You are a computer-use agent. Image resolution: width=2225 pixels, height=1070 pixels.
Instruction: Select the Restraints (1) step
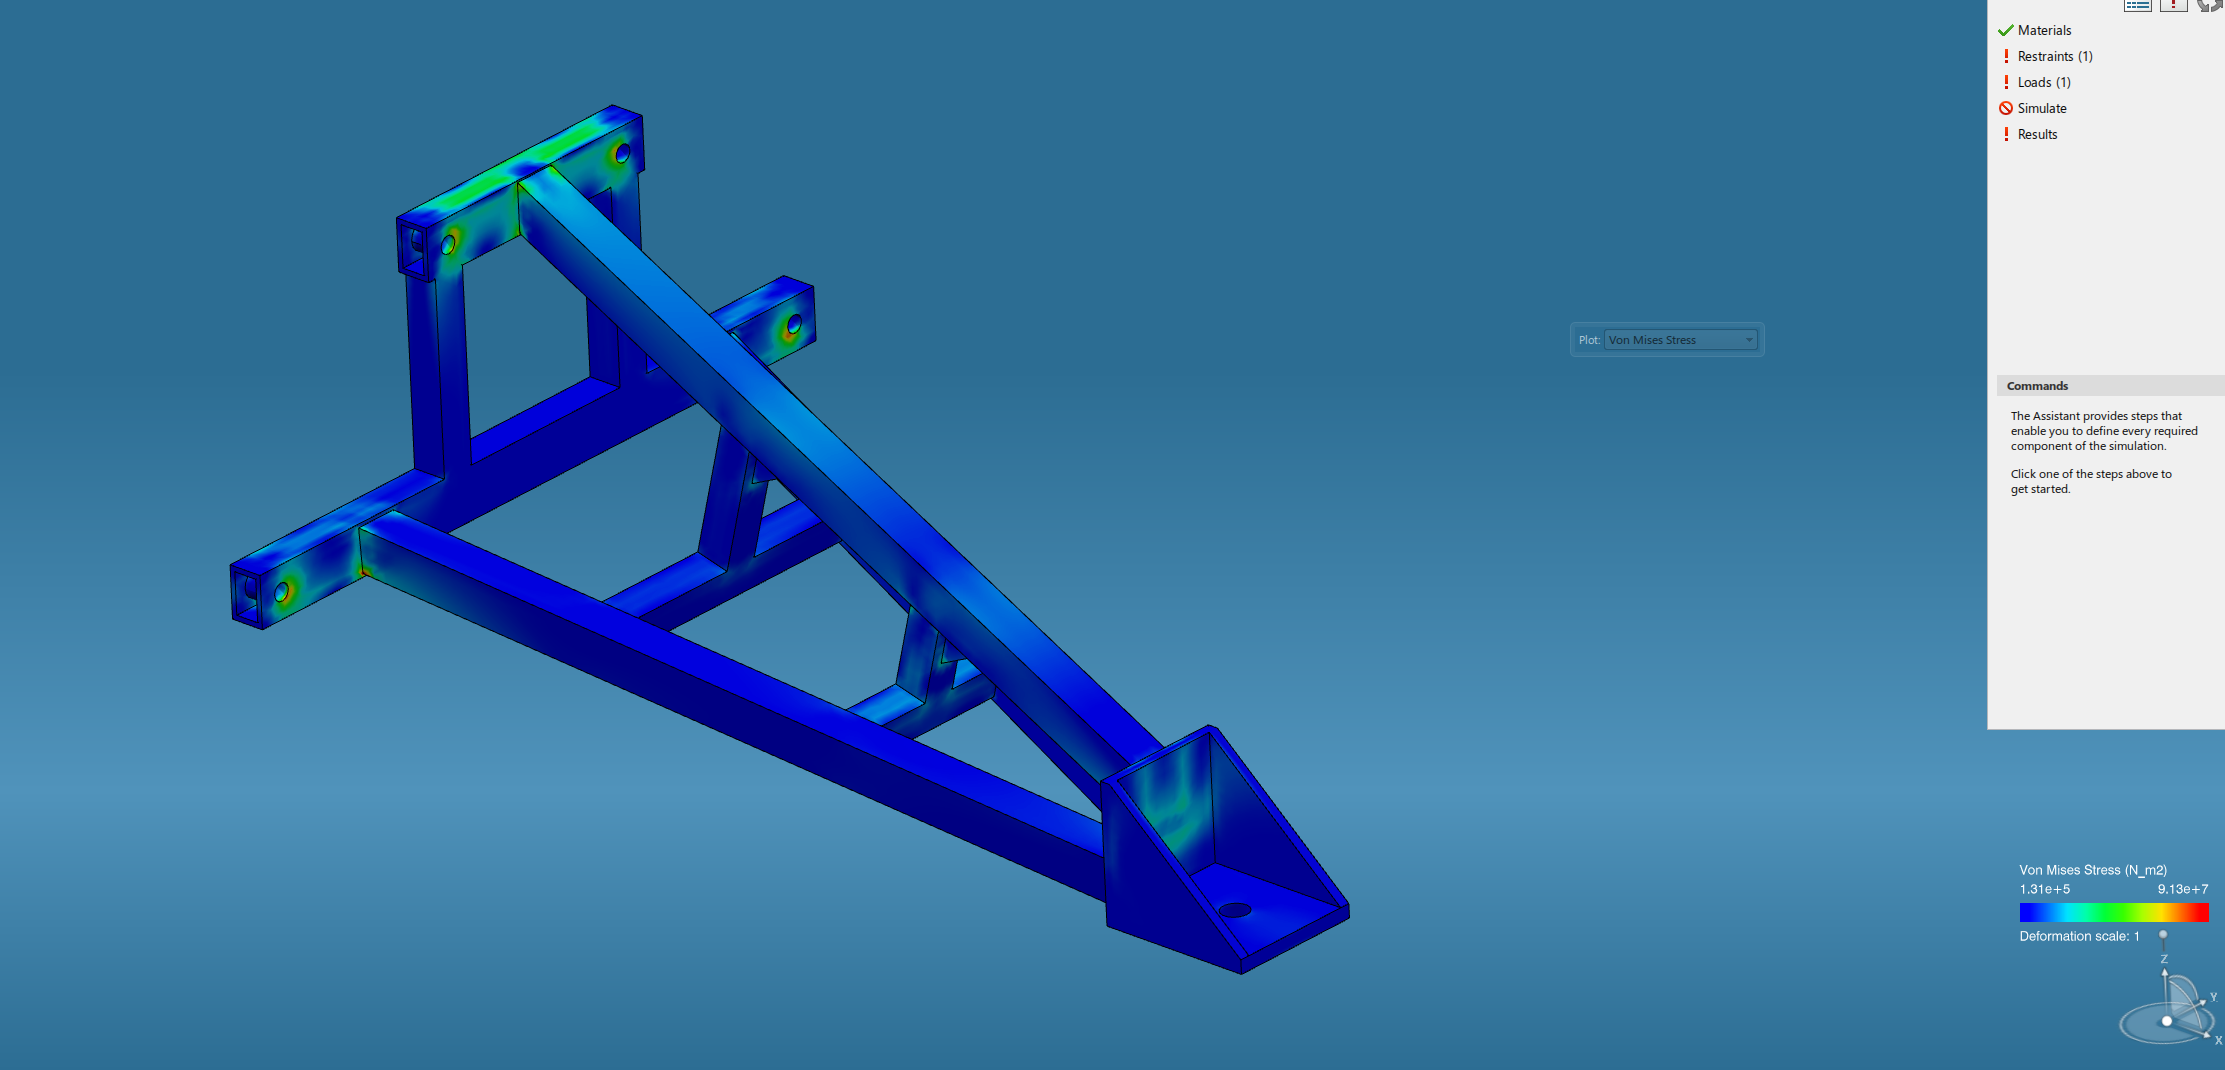coord(2054,56)
